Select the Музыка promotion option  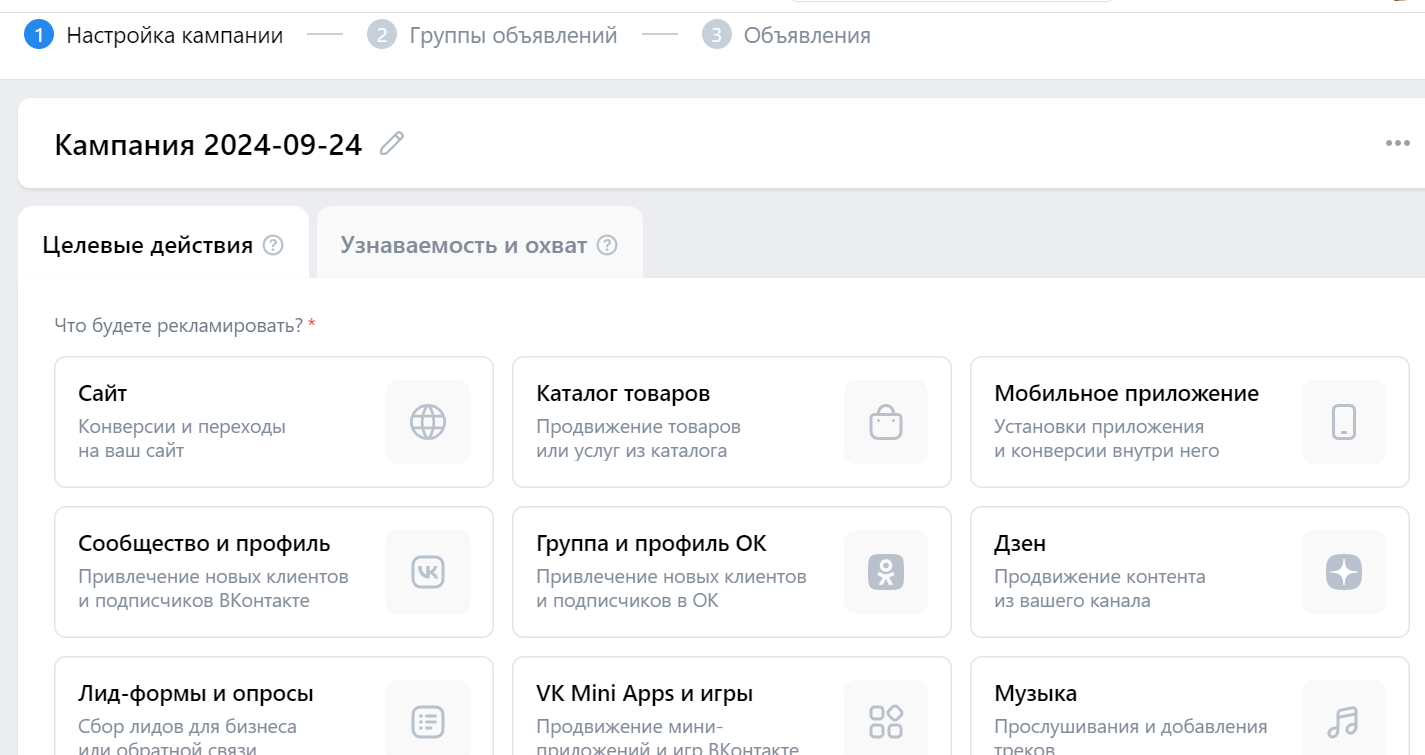coord(1190,706)
